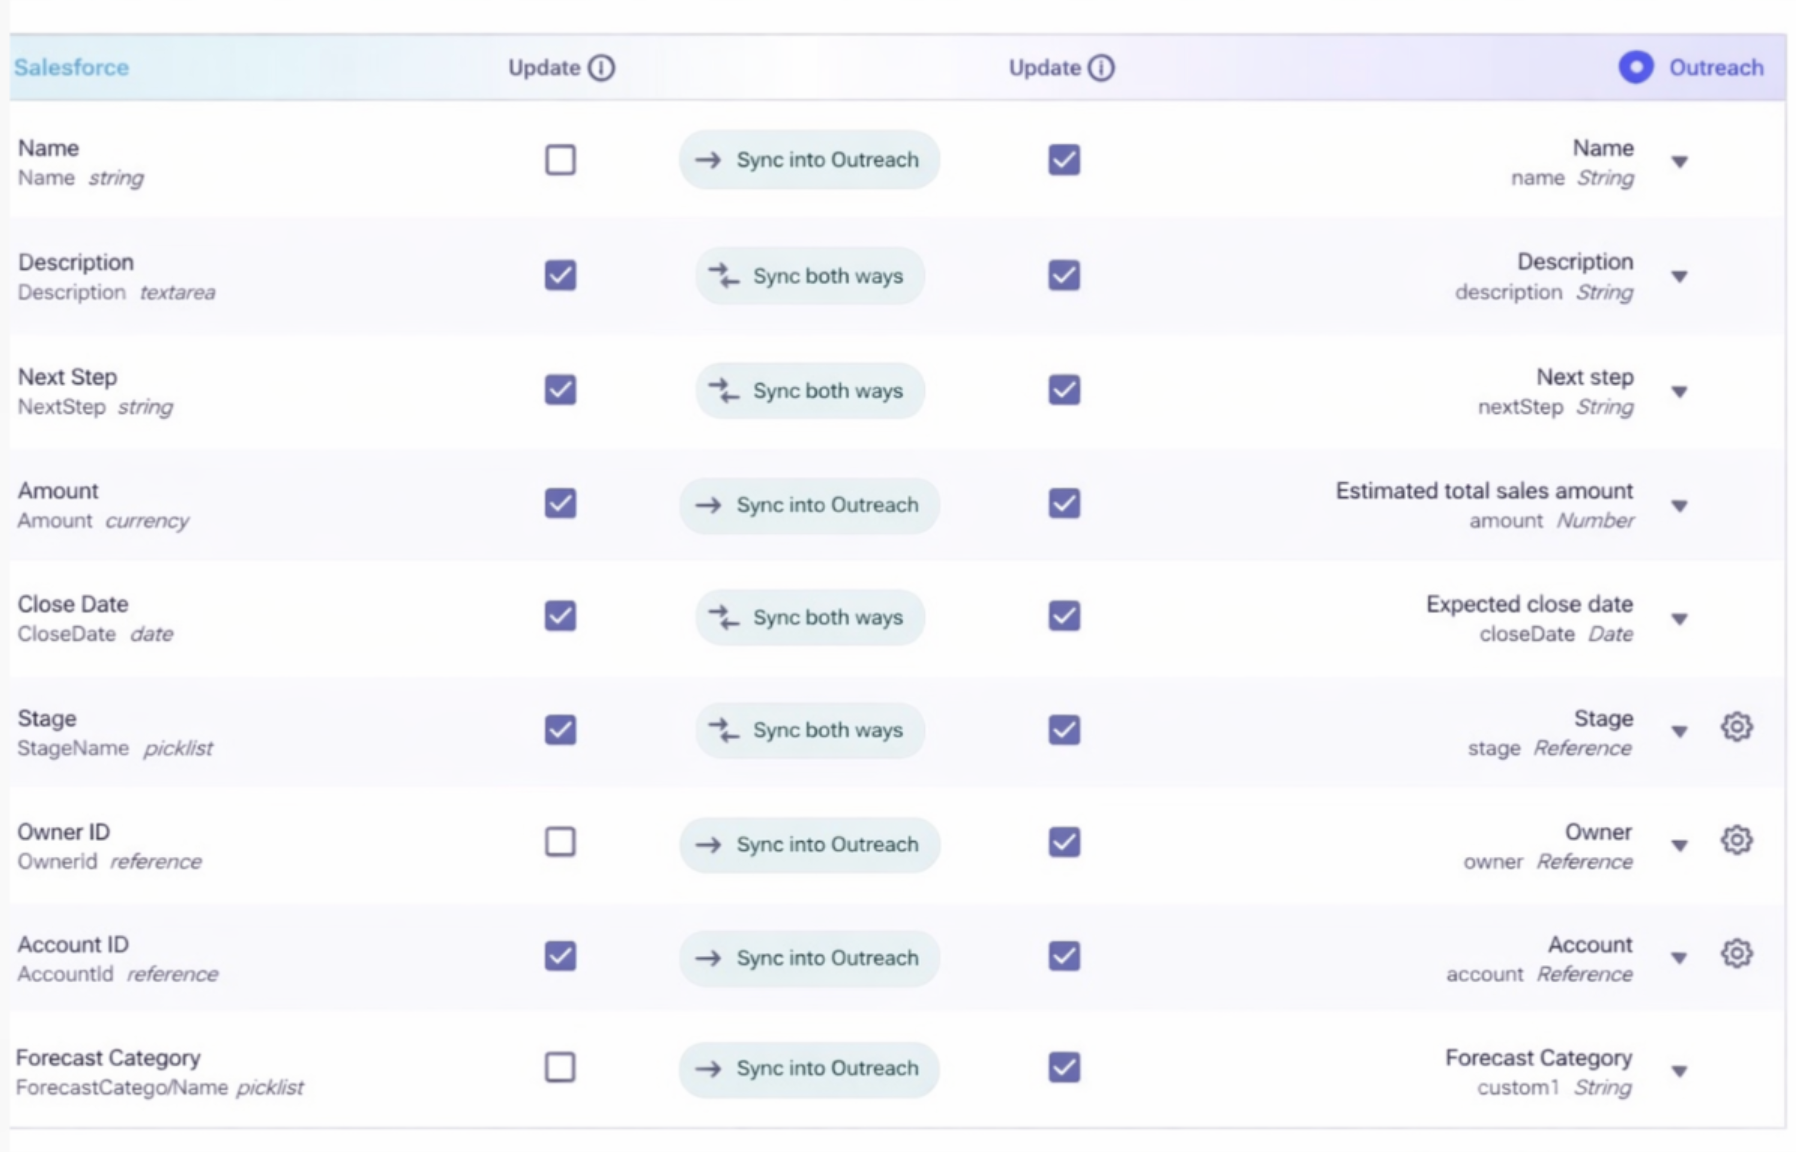
Task: Select Salesforce CloseDate date field label
Action: tap(95, 618)
